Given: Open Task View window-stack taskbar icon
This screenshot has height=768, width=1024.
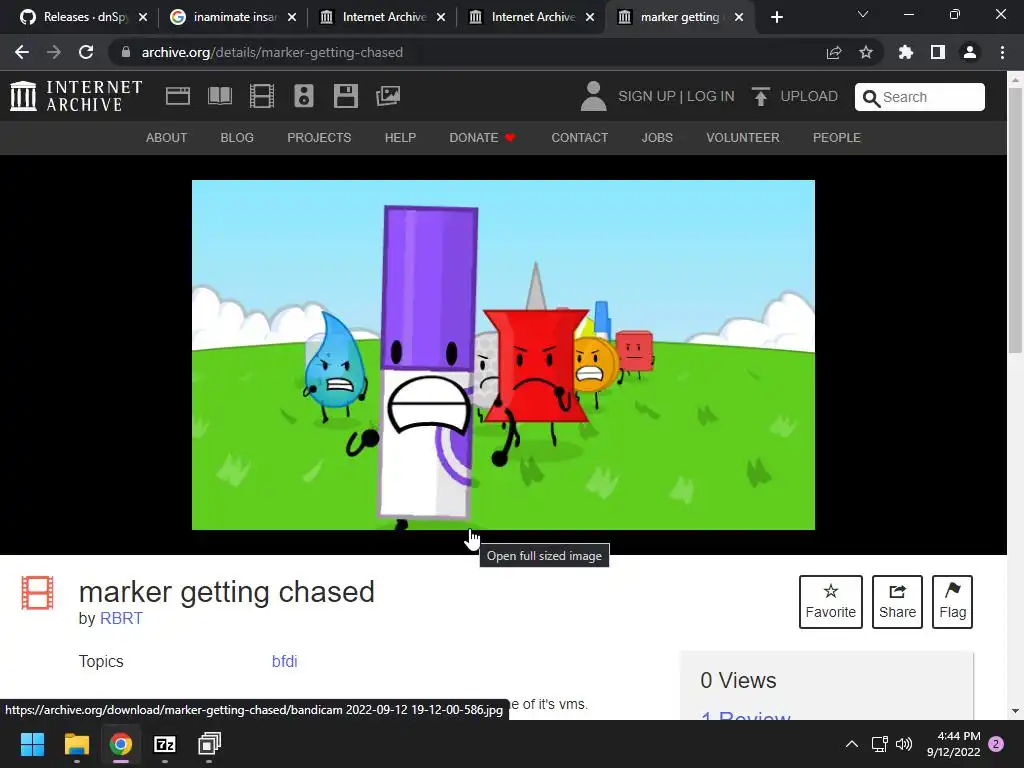Looking at the screenshot, I should click(210, 744).
